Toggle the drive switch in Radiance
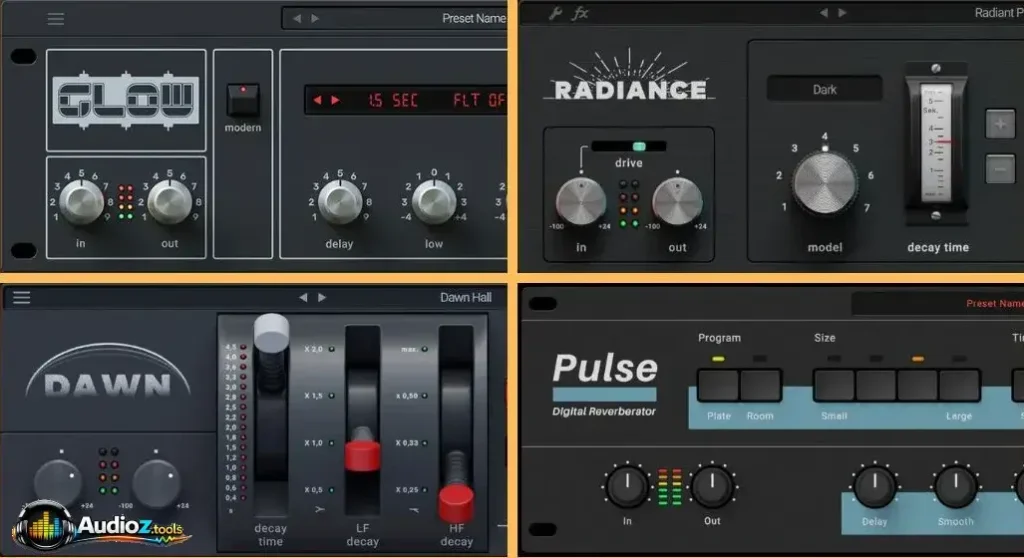Image resolution: width=1024 pixels, height=558 pixels. coord(628,146)
